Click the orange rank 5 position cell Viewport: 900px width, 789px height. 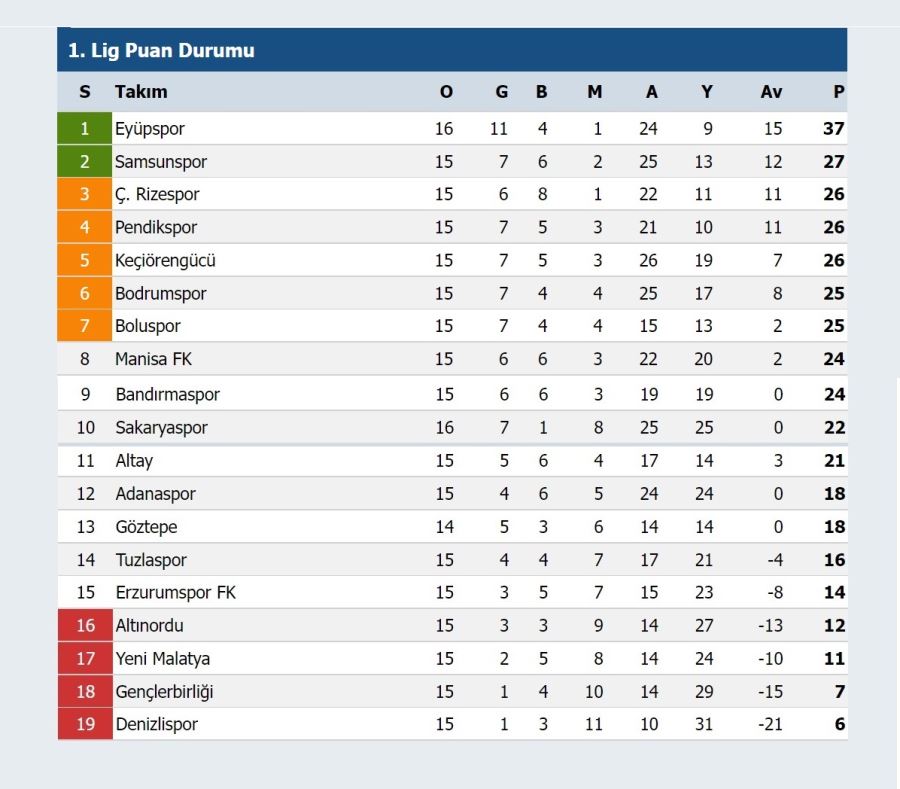[84, 261]
